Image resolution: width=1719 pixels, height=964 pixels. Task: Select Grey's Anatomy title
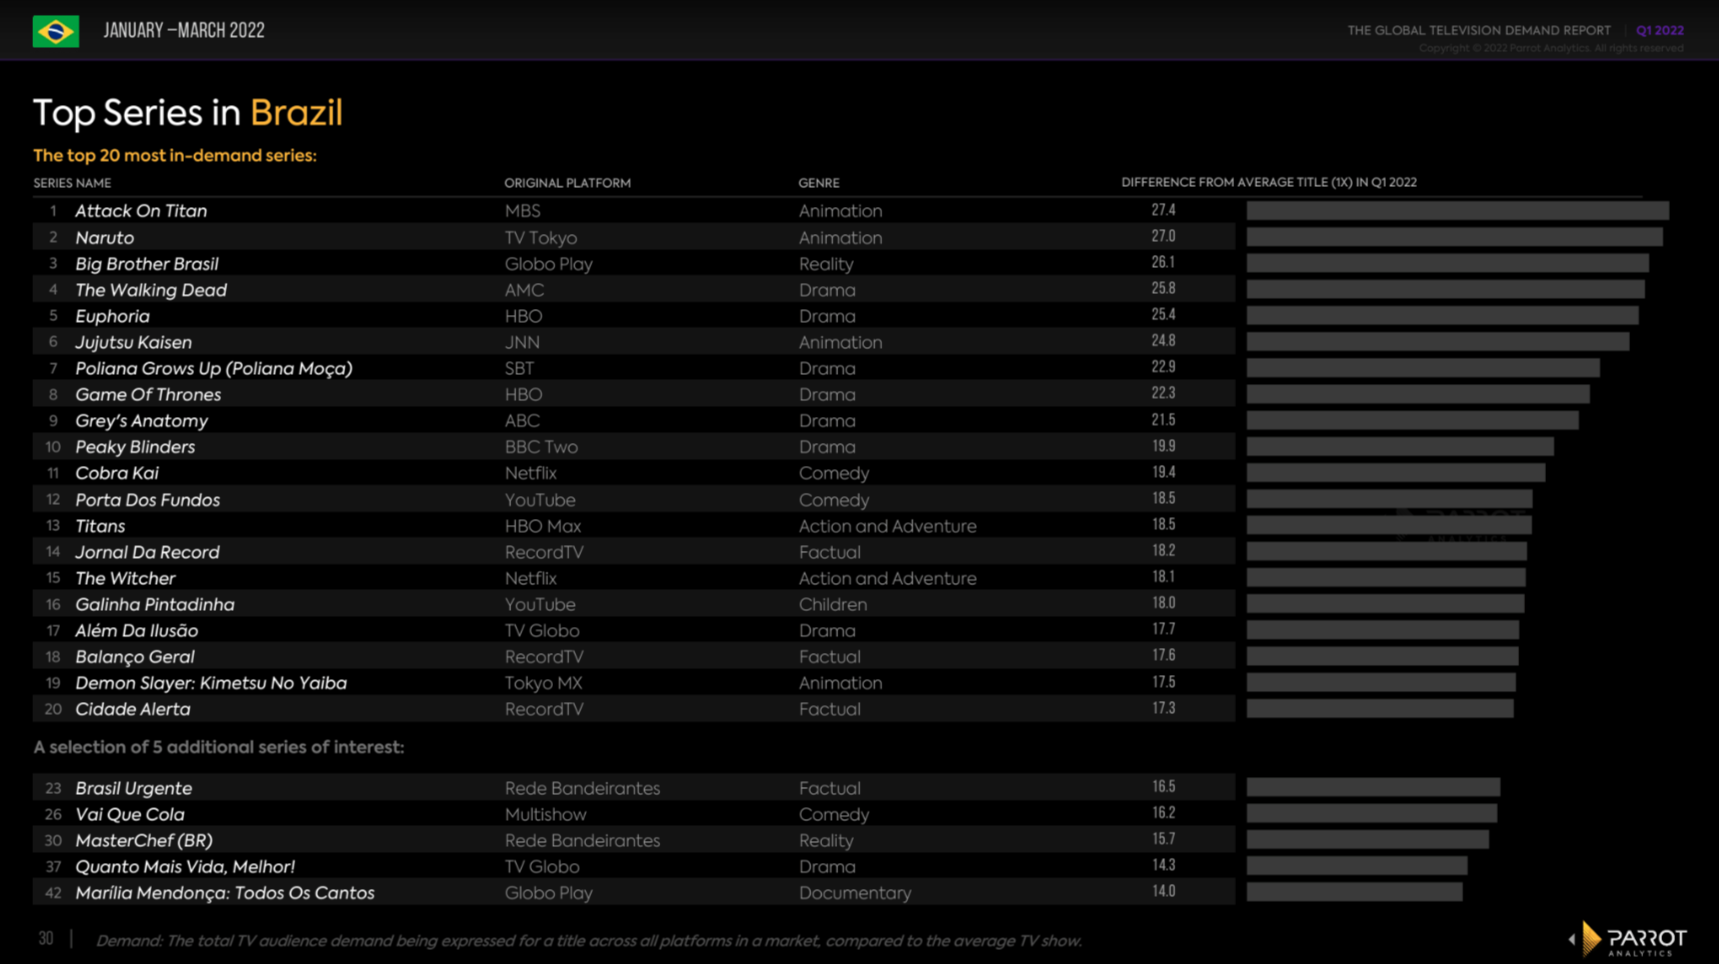pos(142,421)
